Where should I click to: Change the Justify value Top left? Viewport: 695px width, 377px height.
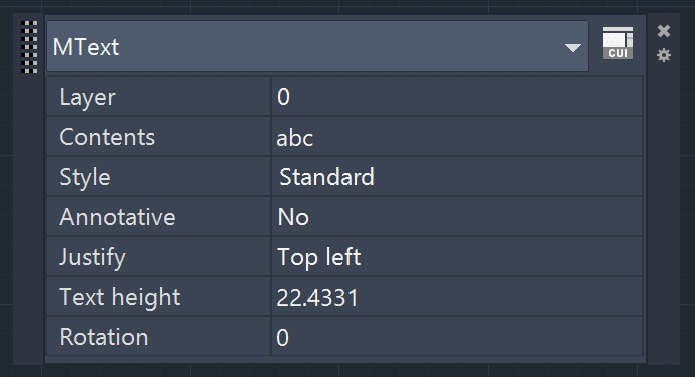[457, 257]
